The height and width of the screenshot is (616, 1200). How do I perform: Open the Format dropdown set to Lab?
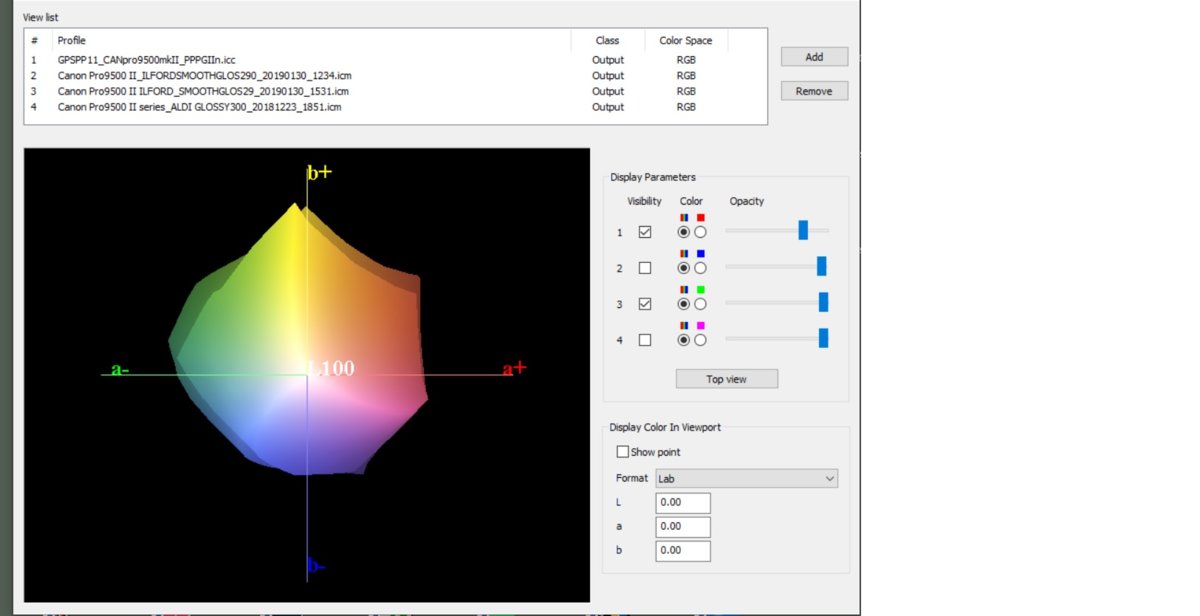746,479
